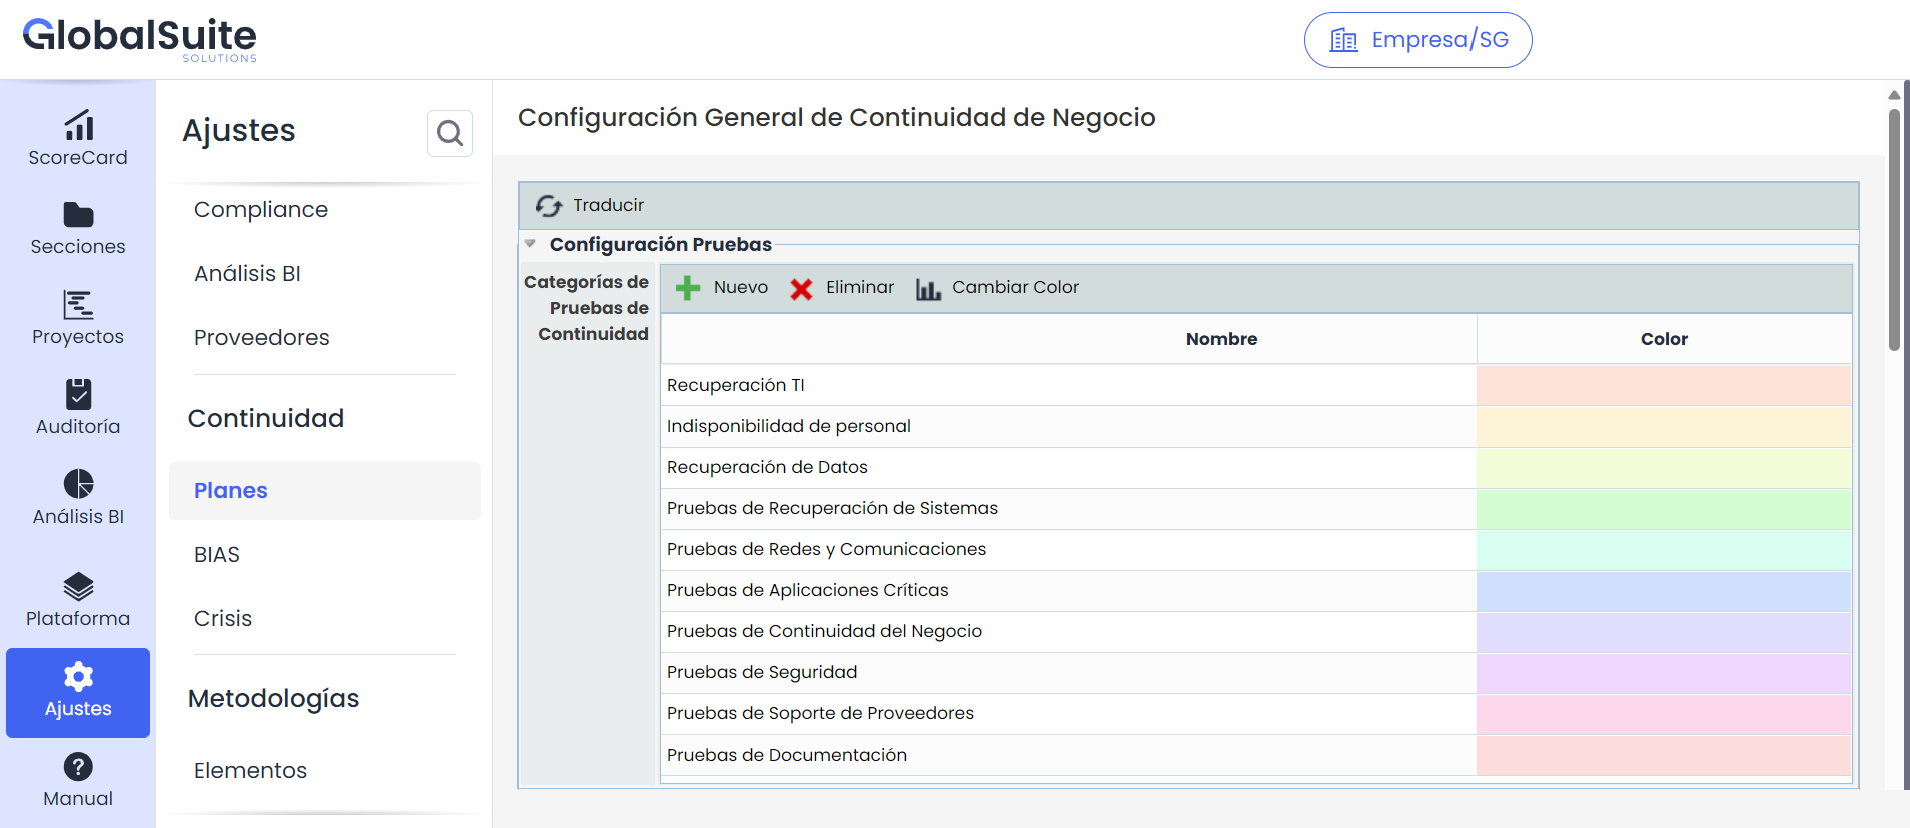
Task: Select Planes in the Continuidad menu
Action: coord(231,491)
